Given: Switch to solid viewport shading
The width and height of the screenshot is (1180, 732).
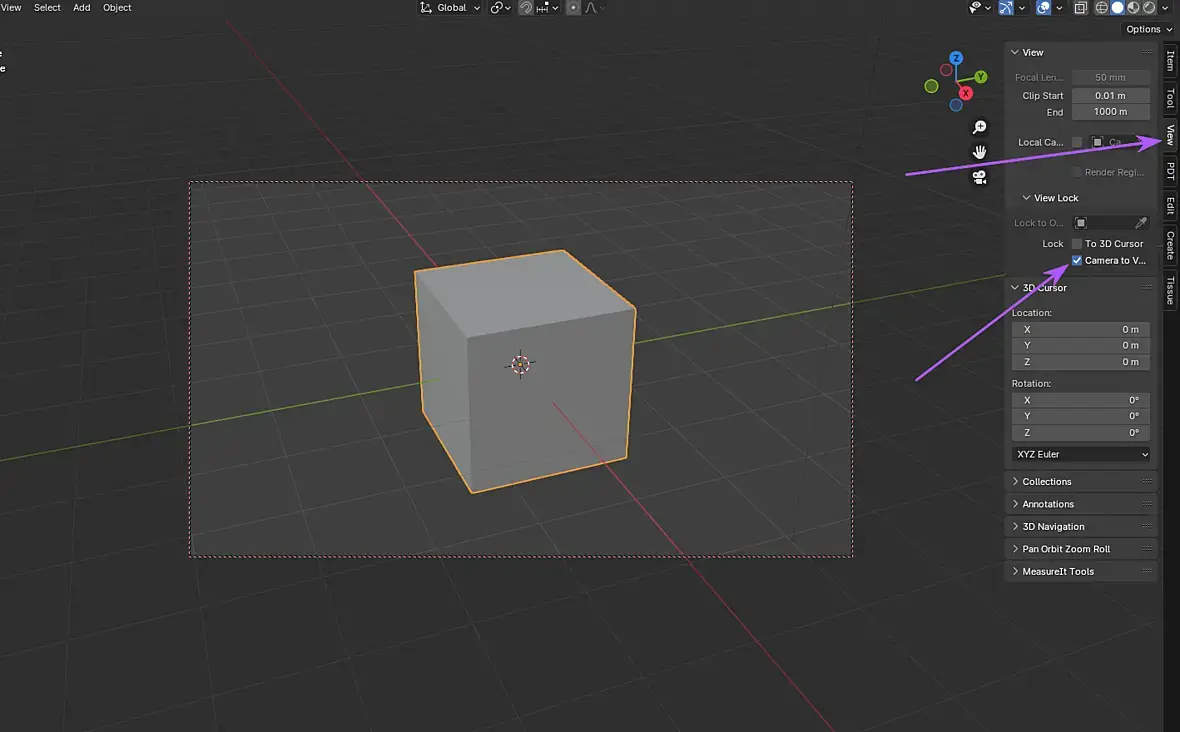Looking at the screenshot, I should (1118, 8).
